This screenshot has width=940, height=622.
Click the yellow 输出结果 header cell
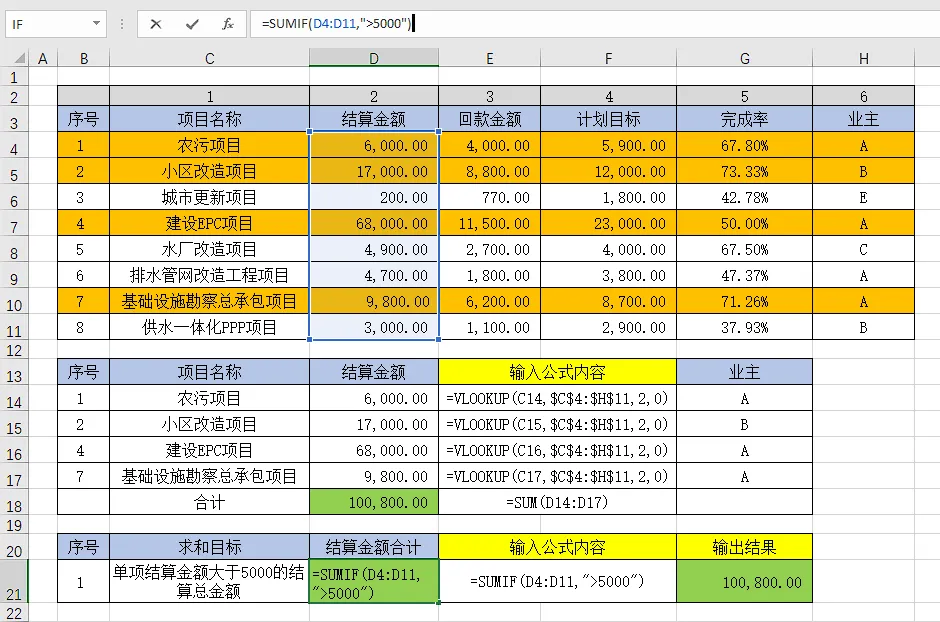(x=745, y=546)
